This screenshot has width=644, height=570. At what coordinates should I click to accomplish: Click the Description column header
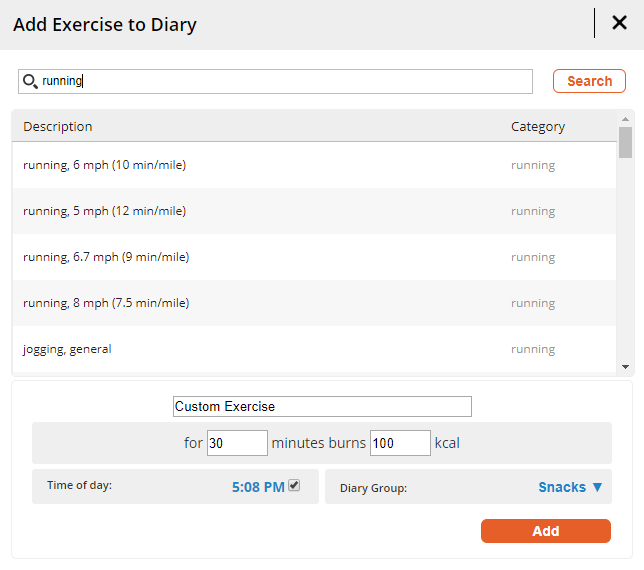[x=58, y=127]
